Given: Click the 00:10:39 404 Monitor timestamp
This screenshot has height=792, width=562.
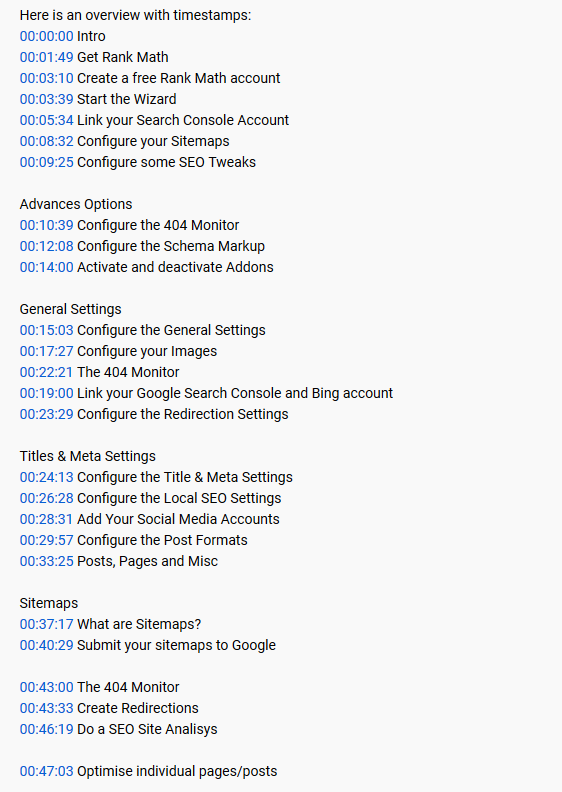Looking at the screenshot, I should [x=46, y=225].
